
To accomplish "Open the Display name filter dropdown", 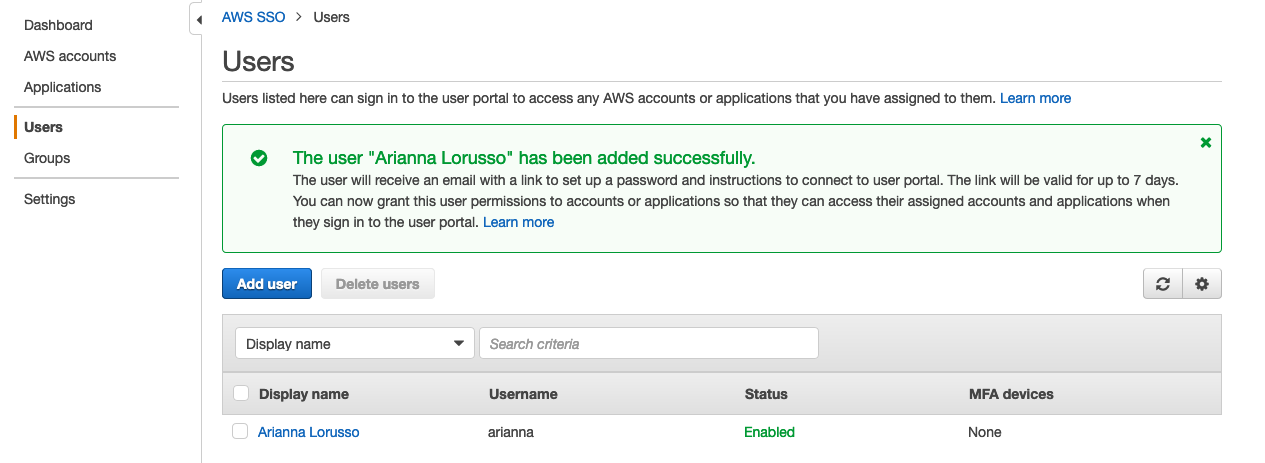I will tap(355, 344).
